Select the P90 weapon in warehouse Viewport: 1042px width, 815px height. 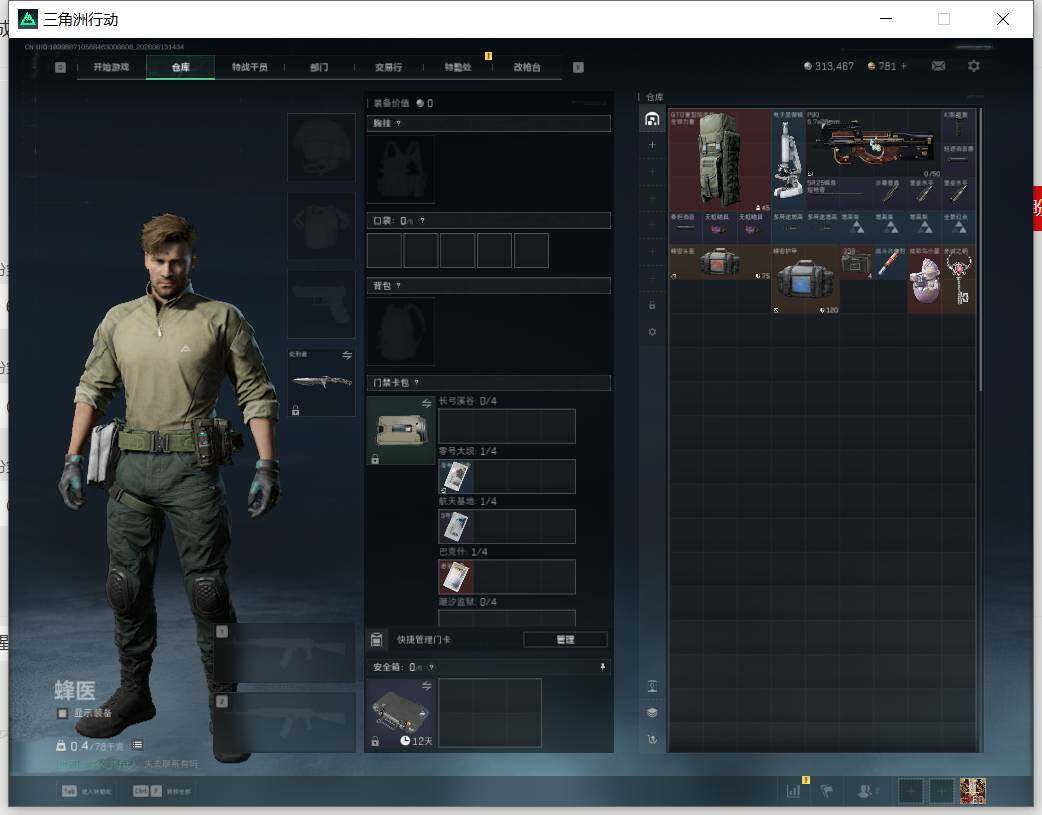873,144
